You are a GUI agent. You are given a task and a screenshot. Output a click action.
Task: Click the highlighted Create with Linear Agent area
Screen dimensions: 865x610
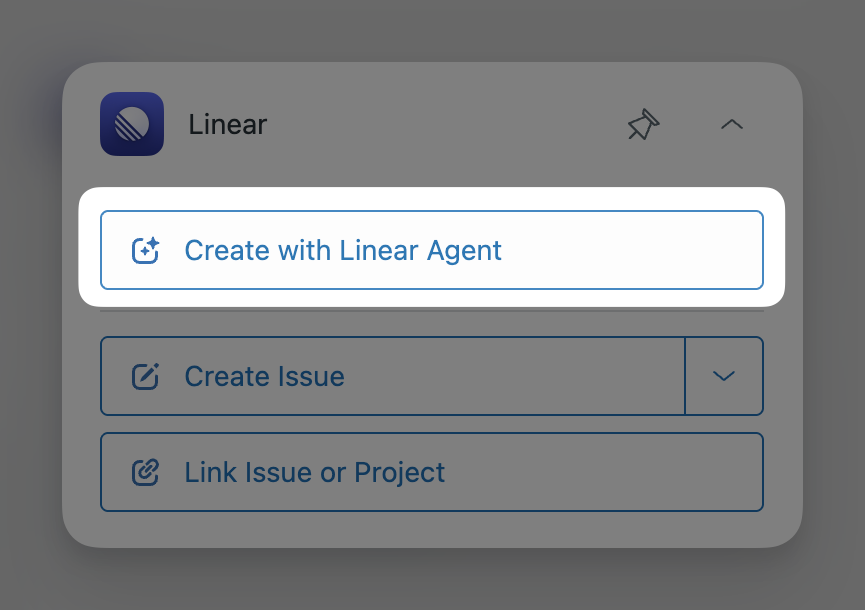[432, 251]
